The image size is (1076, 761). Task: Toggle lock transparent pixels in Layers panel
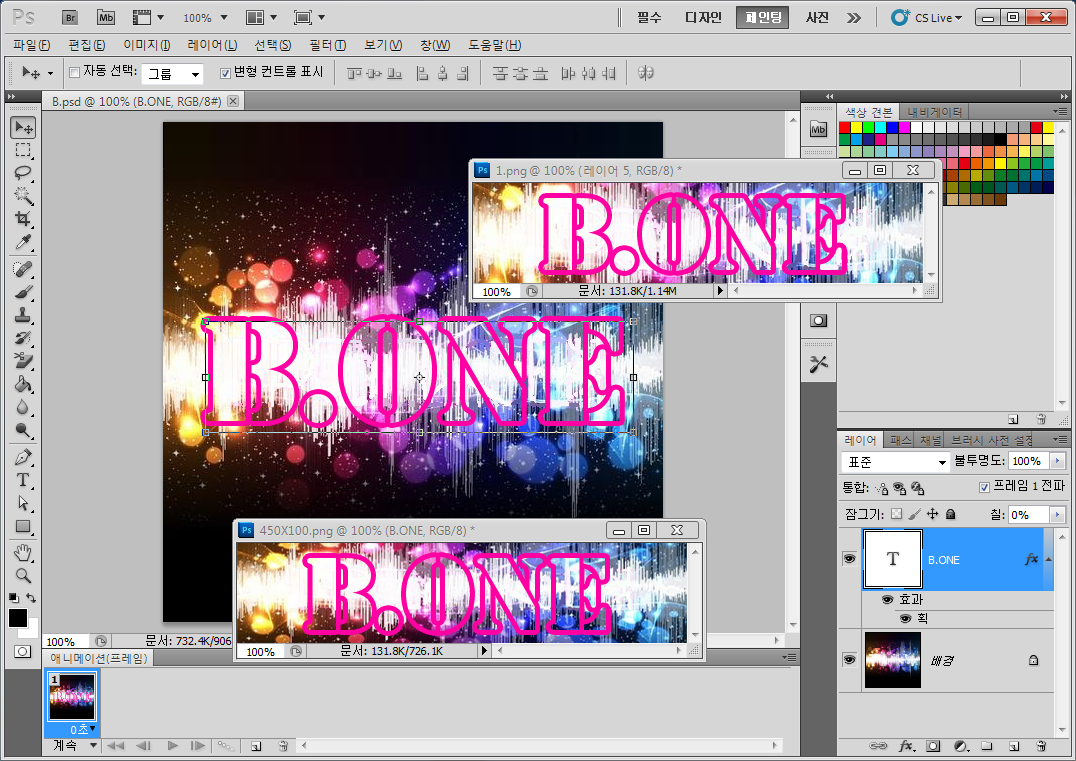coord(896,514)
